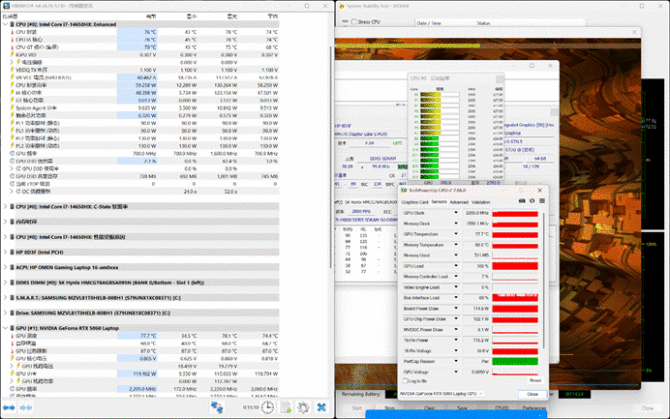This screenshot has height=419, width=670.
Task: Click the Reset button in GPU-Z
Action: (x=535, y=380)
